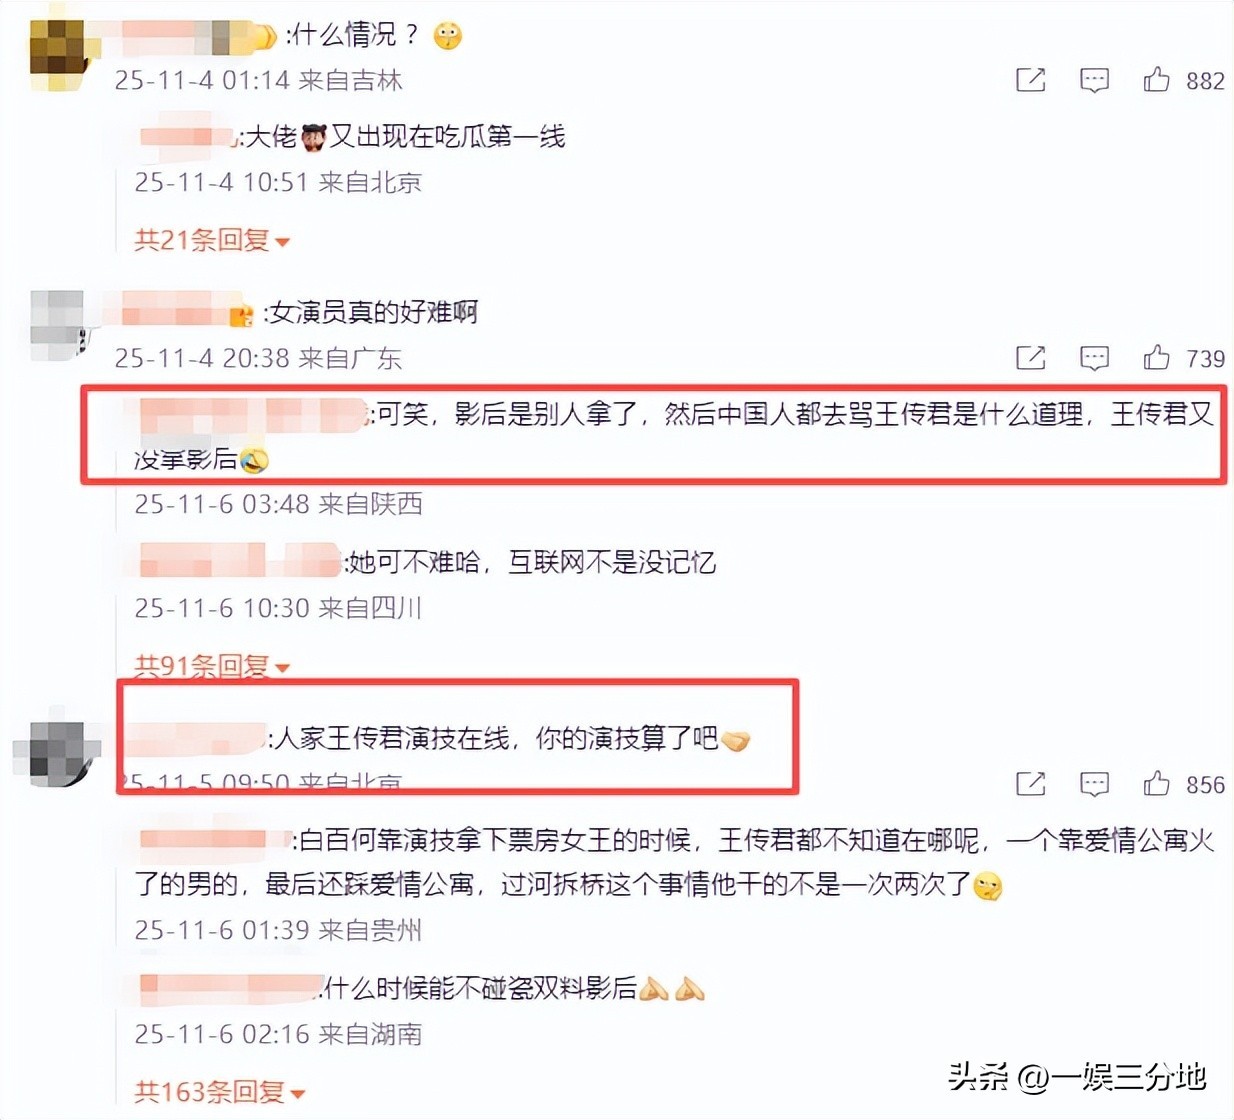
Task: Click the 头条 @一娱三分地 watermark
Action: tap(1077, 1076)
